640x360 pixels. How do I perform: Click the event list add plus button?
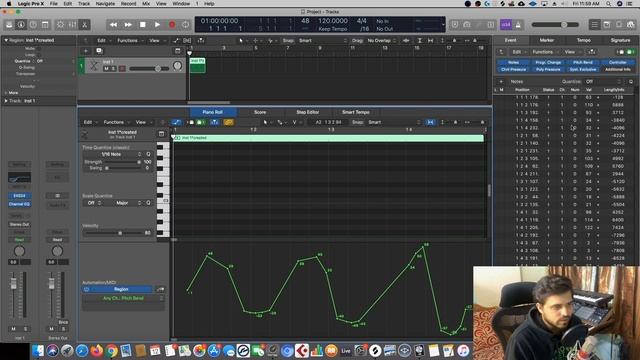coord(501,82)
